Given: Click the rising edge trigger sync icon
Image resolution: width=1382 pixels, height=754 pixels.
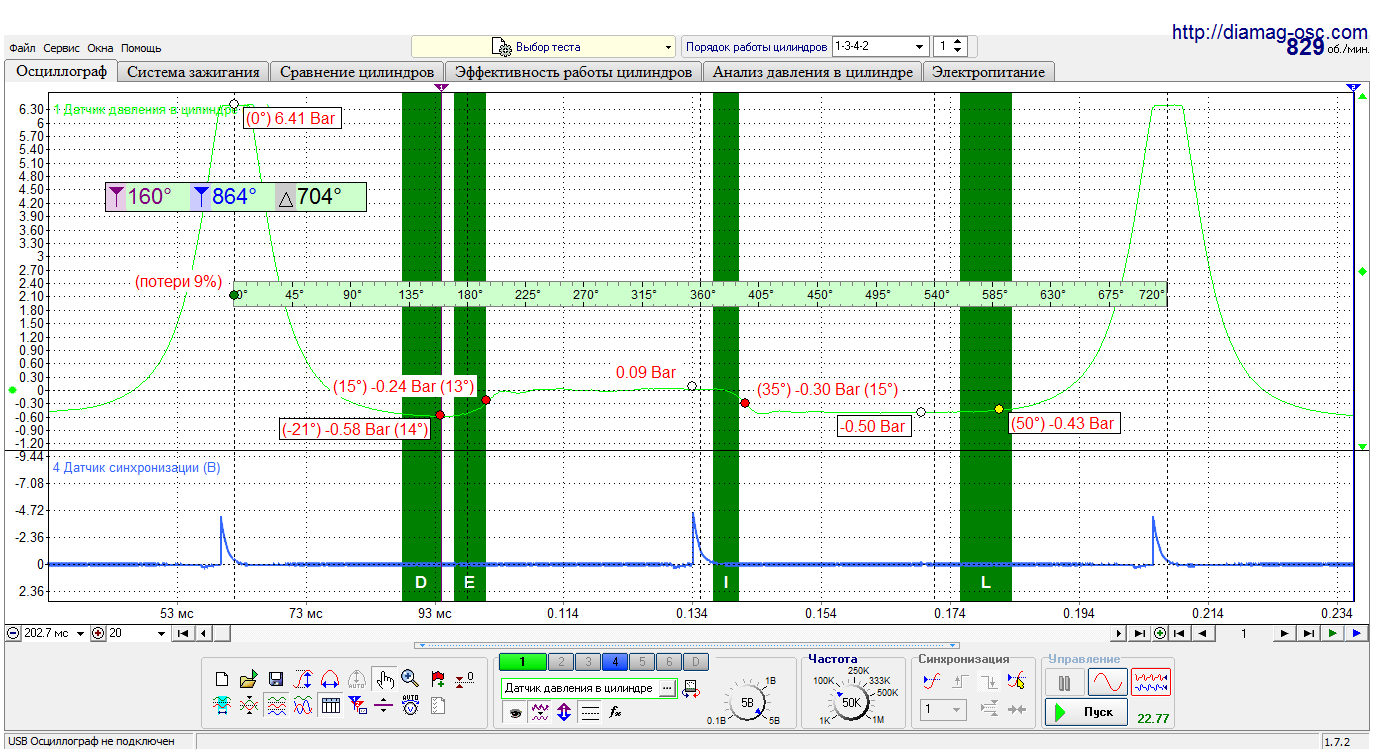Looking at the screenshot, I should tap(961, 681).
